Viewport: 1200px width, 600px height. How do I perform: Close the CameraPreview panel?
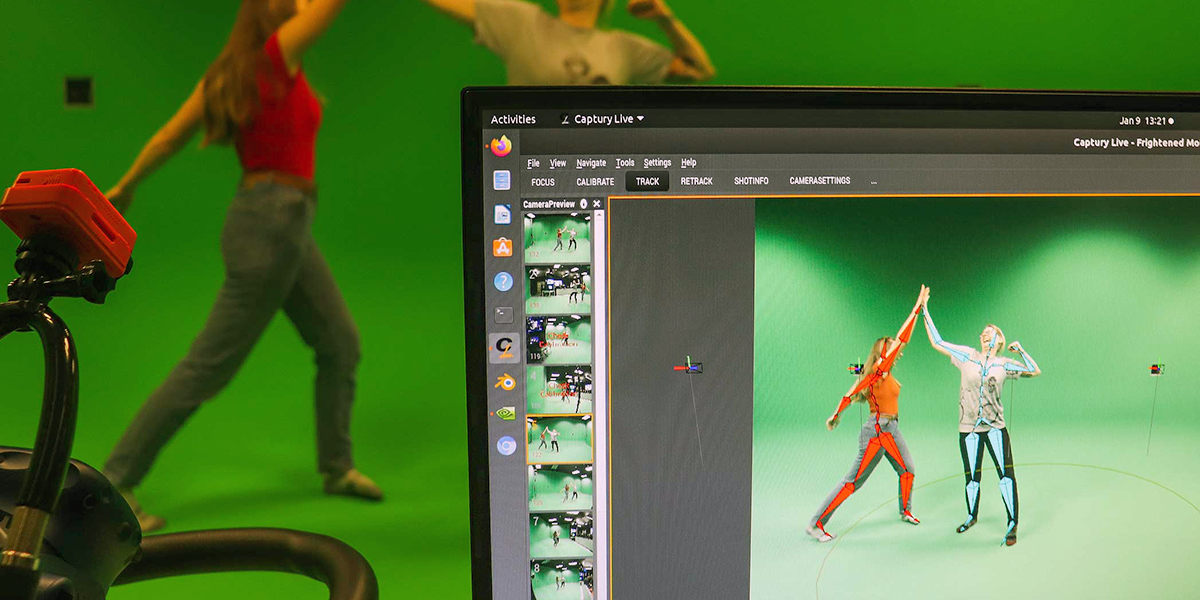click(597, 204)
